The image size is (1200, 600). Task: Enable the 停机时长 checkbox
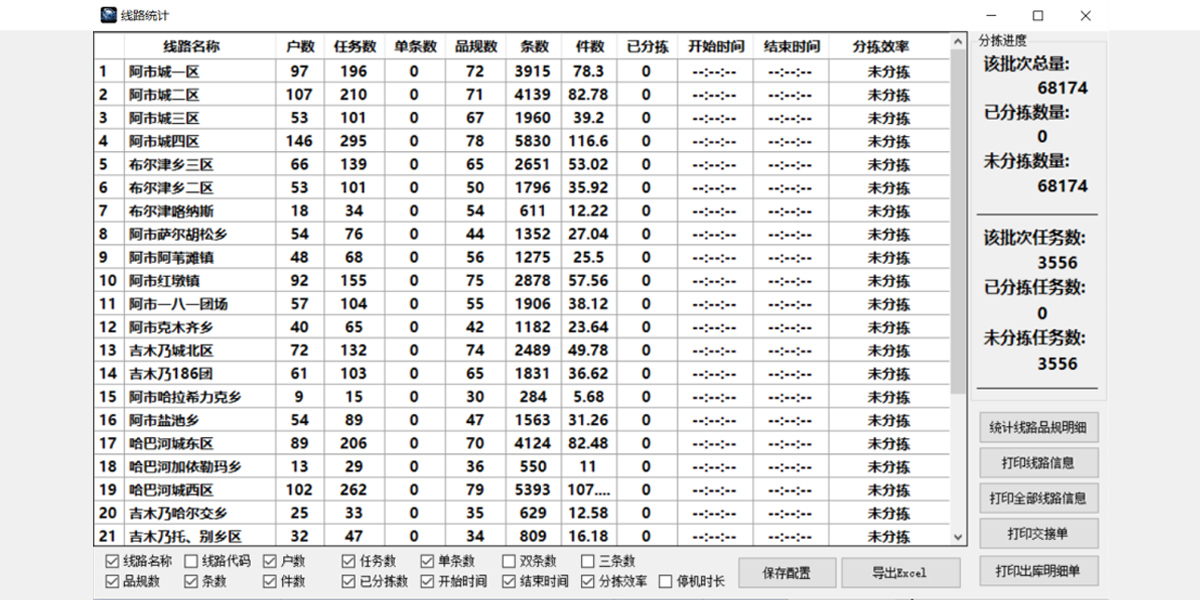[666, 581]
